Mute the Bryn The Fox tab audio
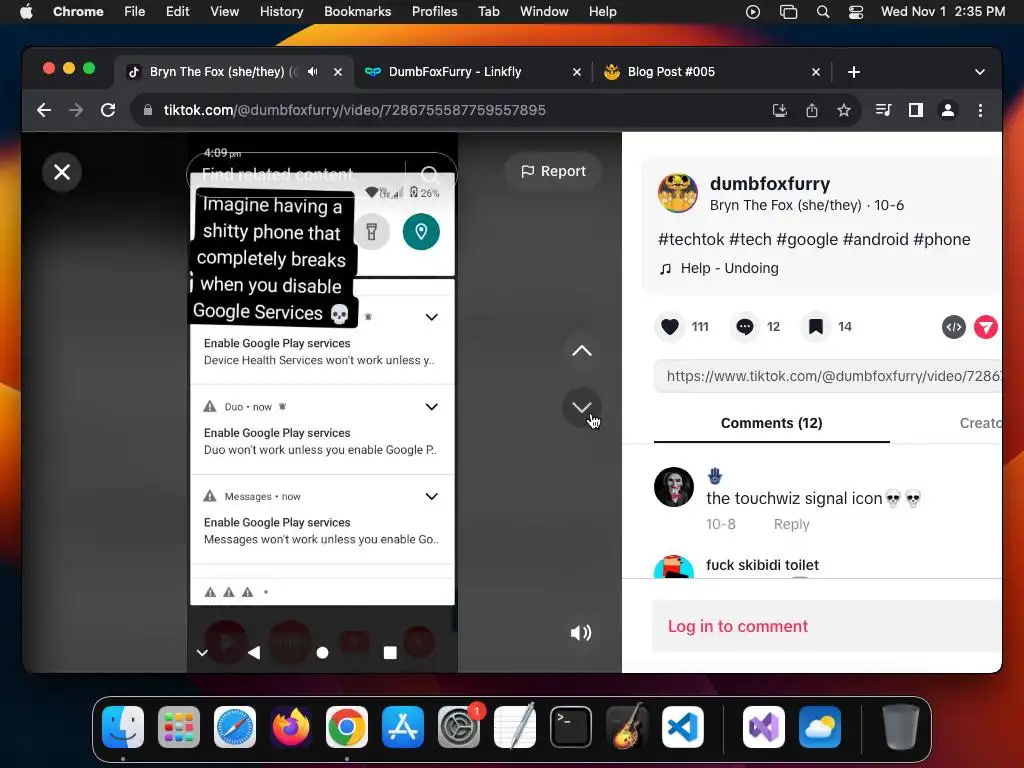1024x768 pixels. click(313, 72)
